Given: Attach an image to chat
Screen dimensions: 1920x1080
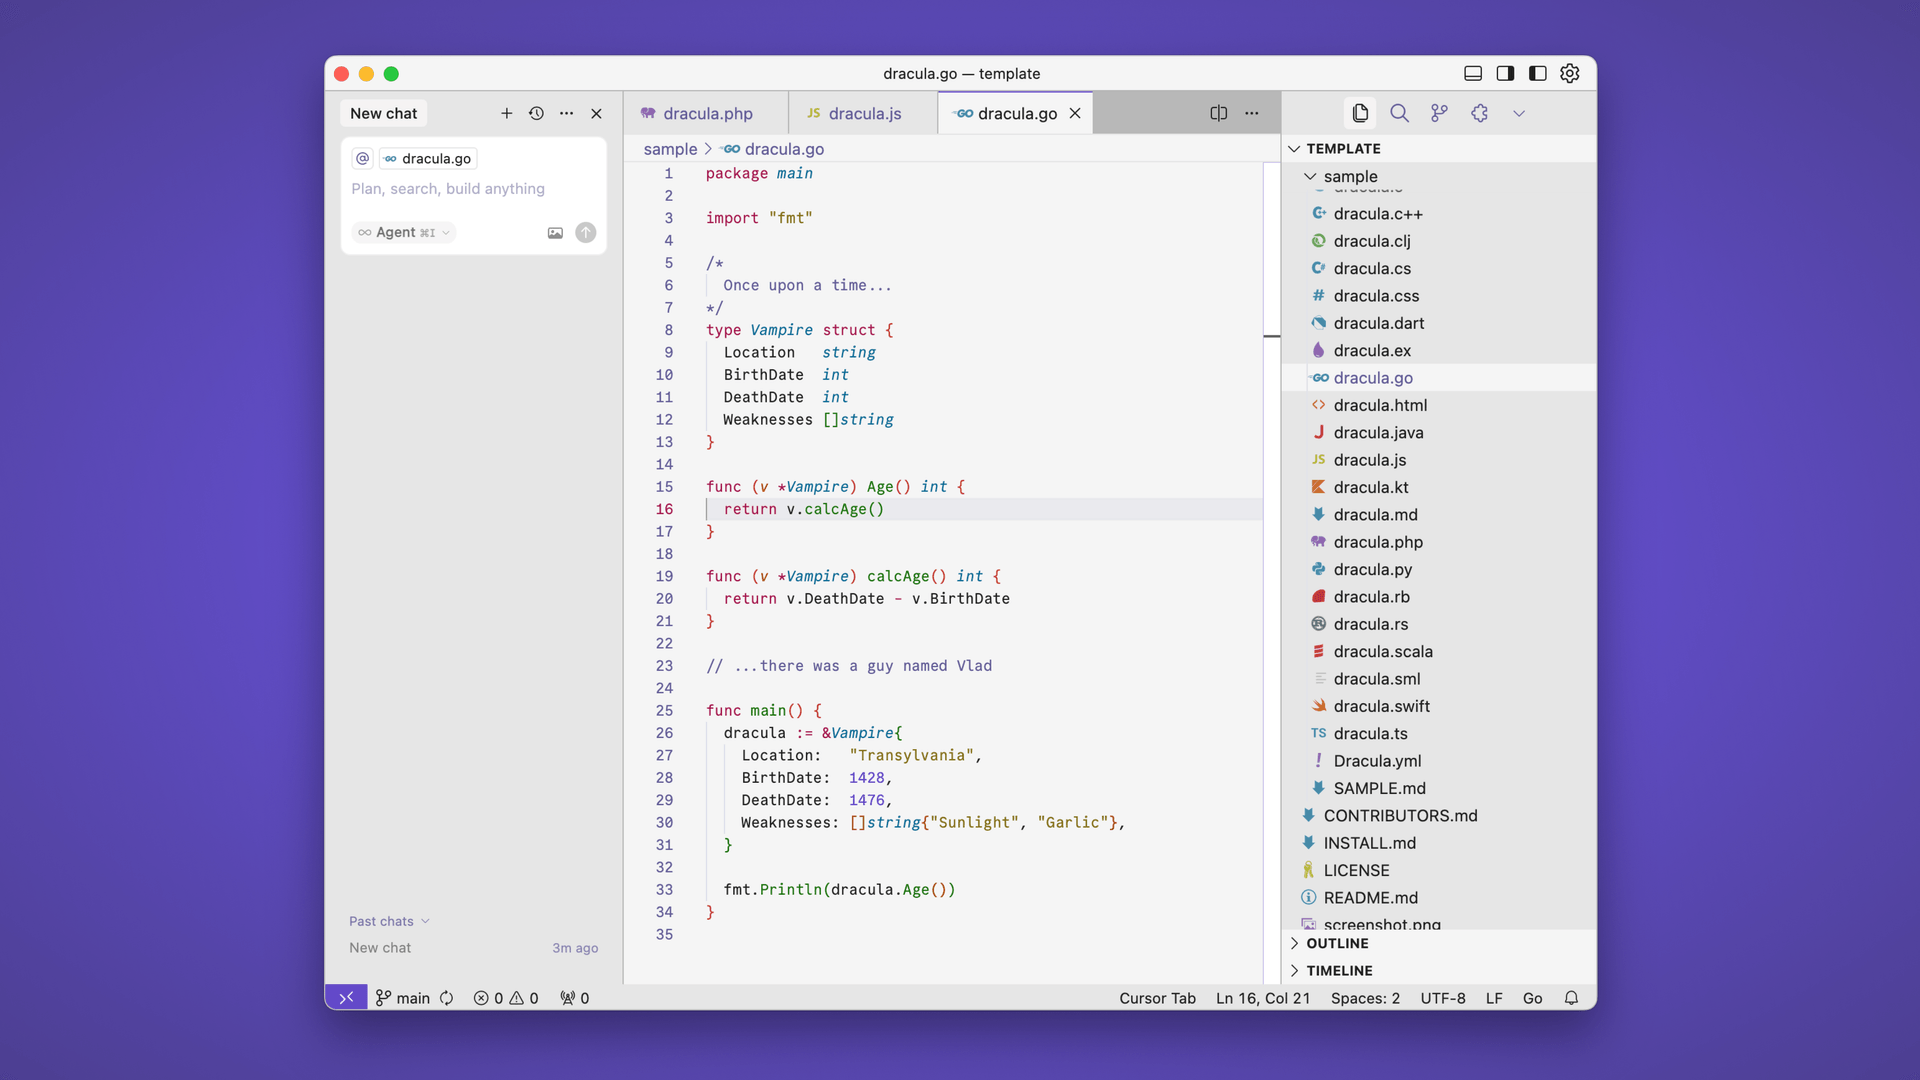Looking at the screenshot, I should [x=555, y=232].
